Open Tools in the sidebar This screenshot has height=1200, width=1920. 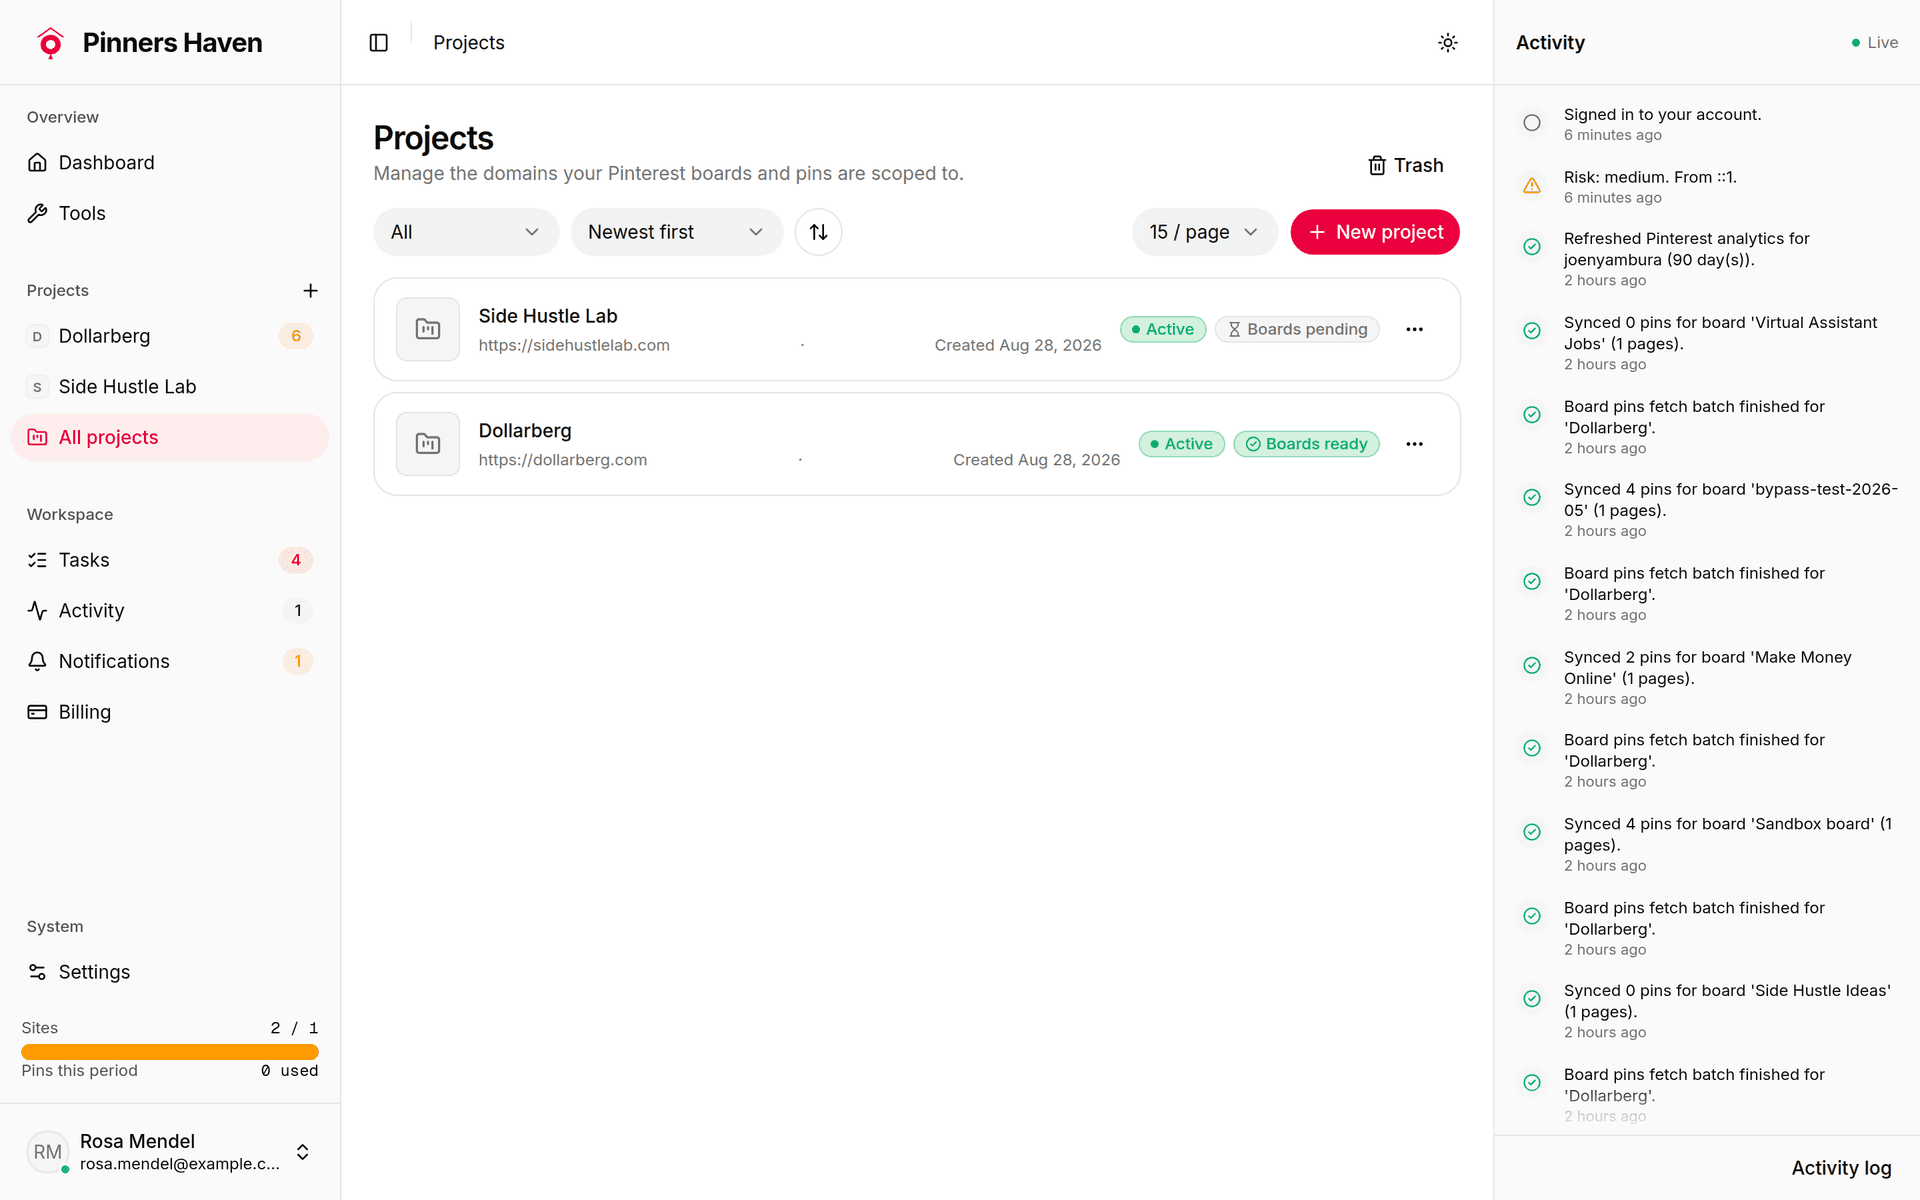point(170,213)
